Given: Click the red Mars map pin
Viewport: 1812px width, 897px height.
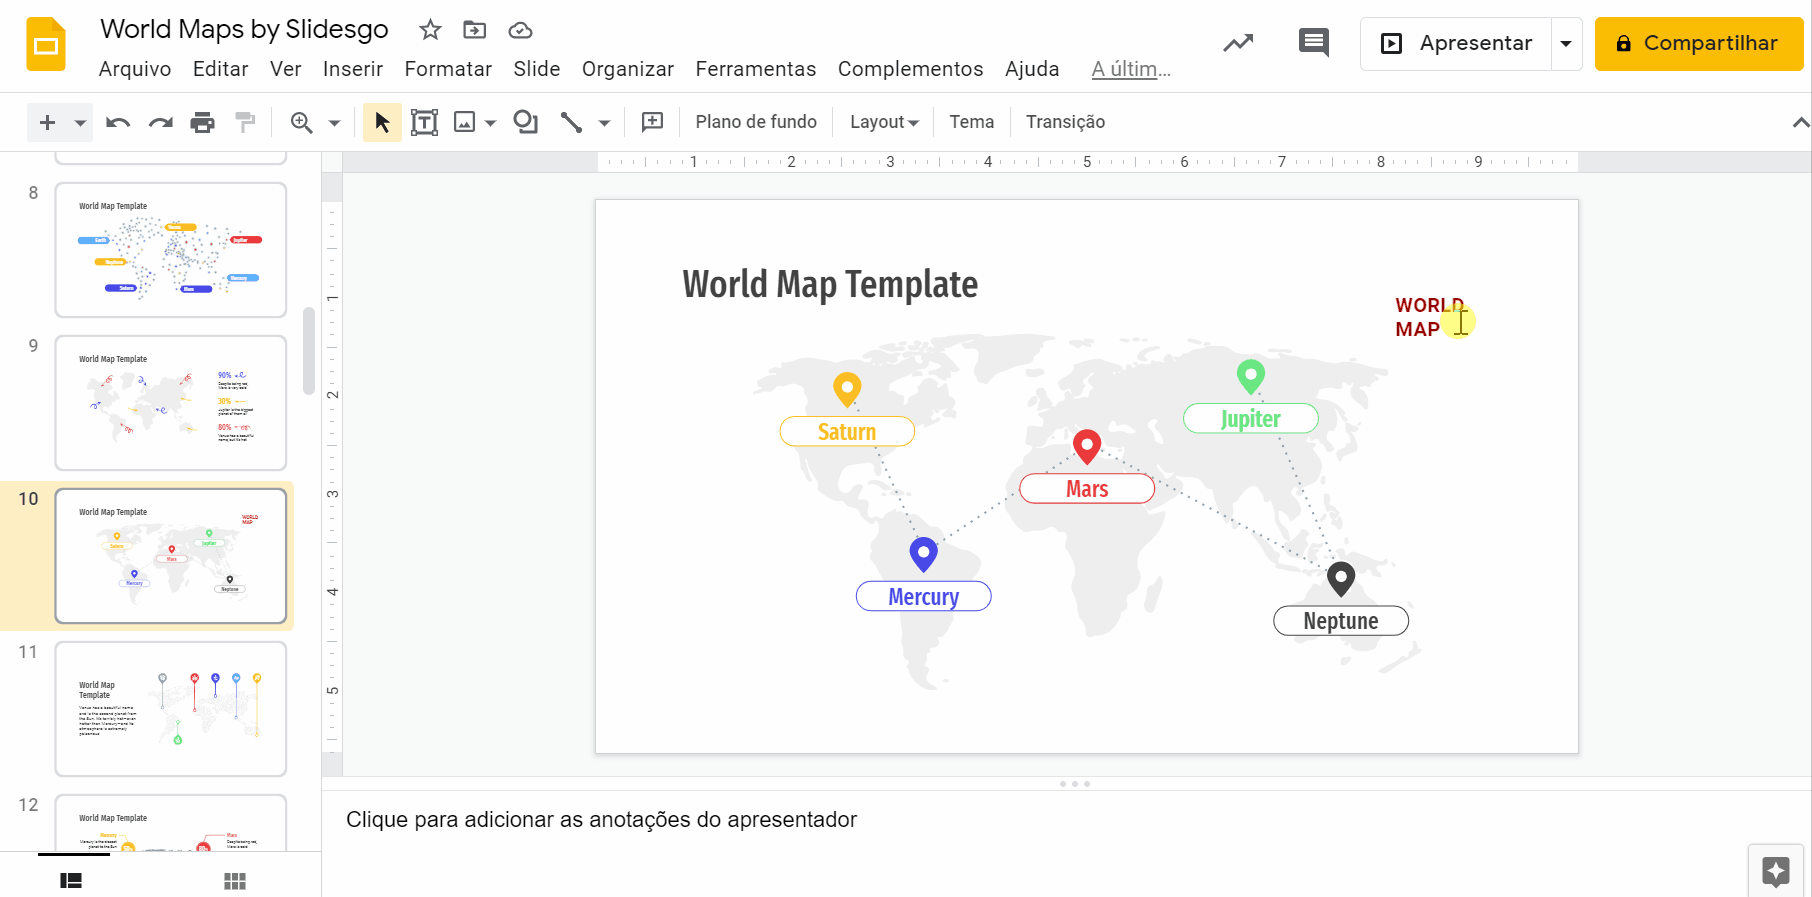Looking at the screenshot, I should point(1087,446).
